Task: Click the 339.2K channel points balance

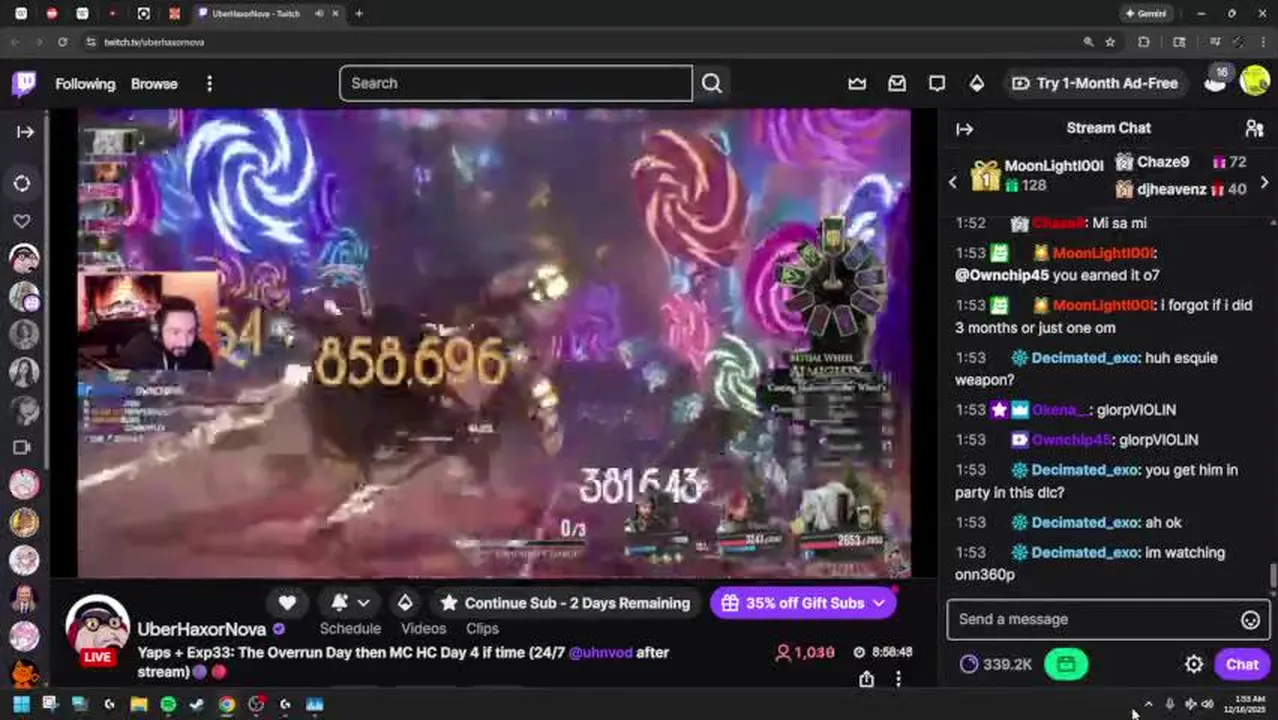Action: coord(995,664)
